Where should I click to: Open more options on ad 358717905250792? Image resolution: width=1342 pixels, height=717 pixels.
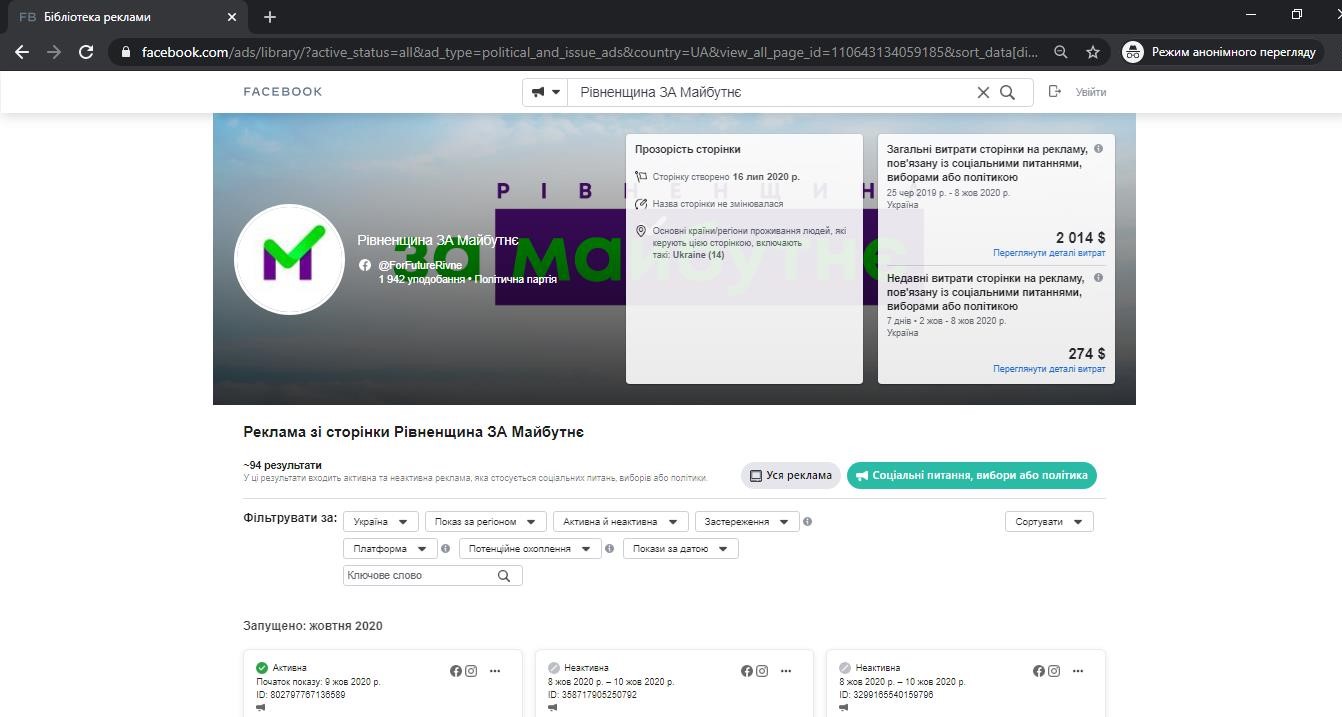pyautogui.click(x=786, y=671)
